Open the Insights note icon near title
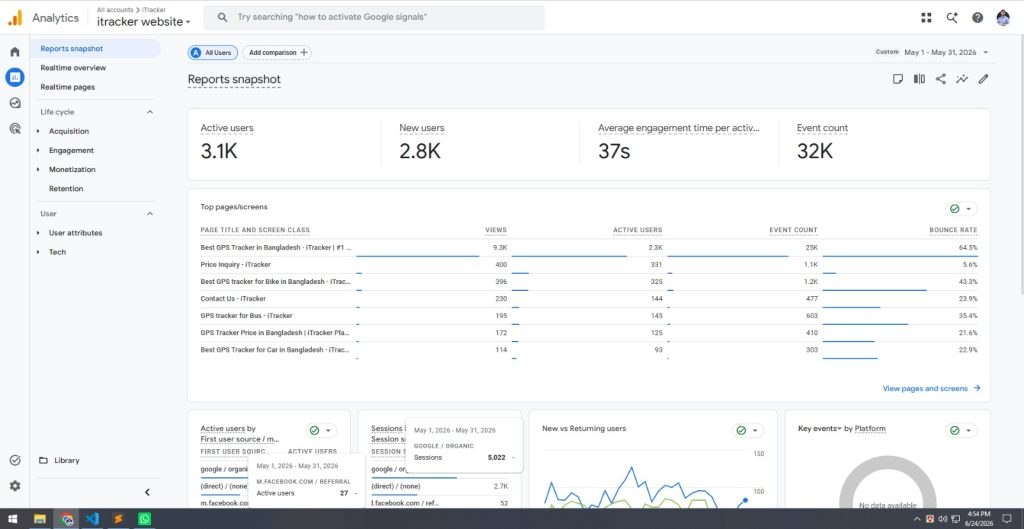This screenshot has height=529, width=1024. (x=898, y=79)
